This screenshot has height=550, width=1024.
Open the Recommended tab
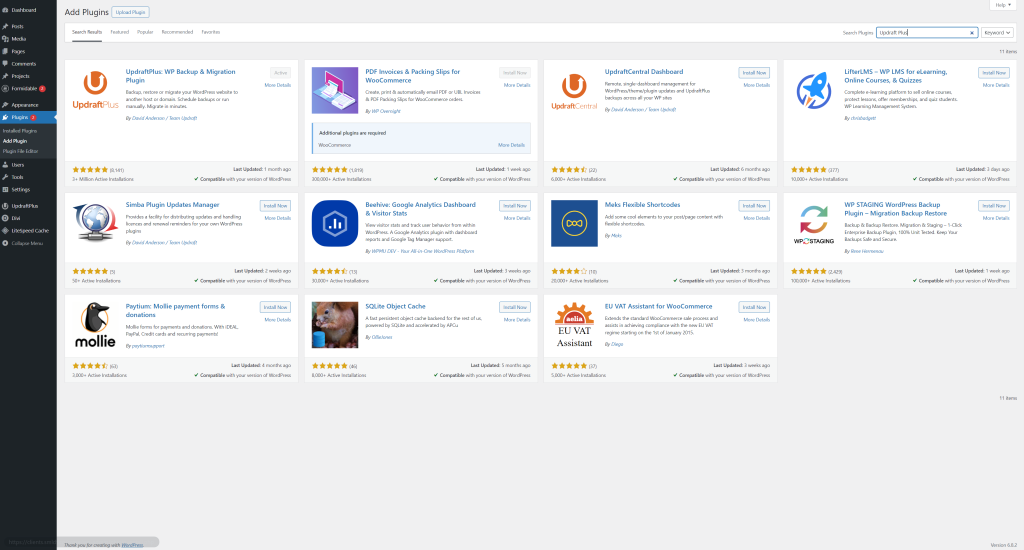[177, 32]
